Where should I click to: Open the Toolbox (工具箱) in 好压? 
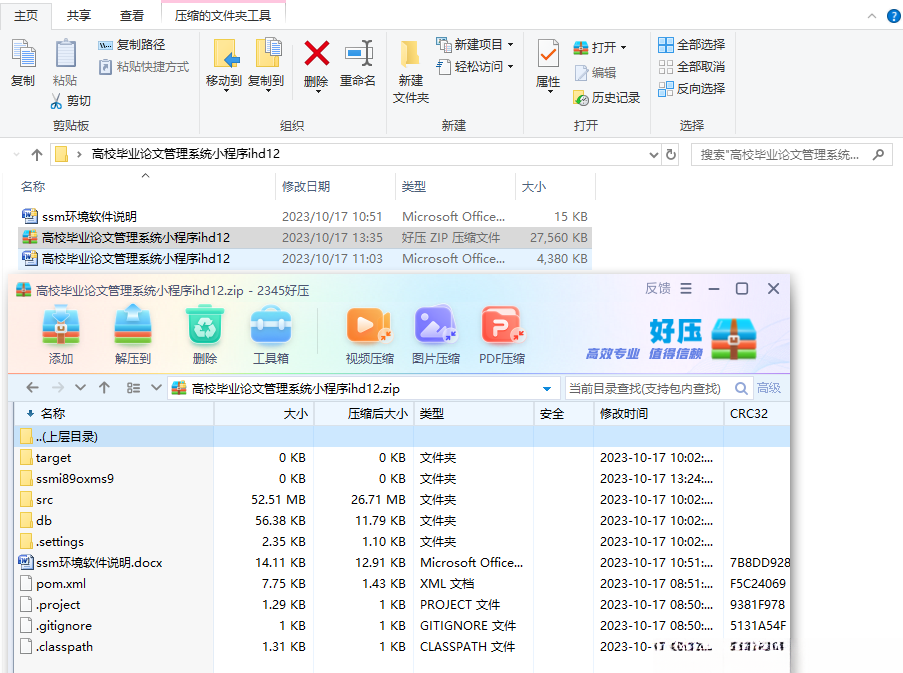[x=271, y=325]
